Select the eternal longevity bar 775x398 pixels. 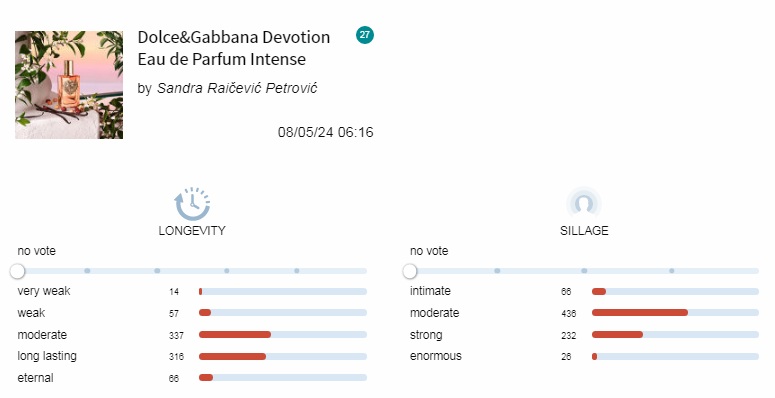283,378
